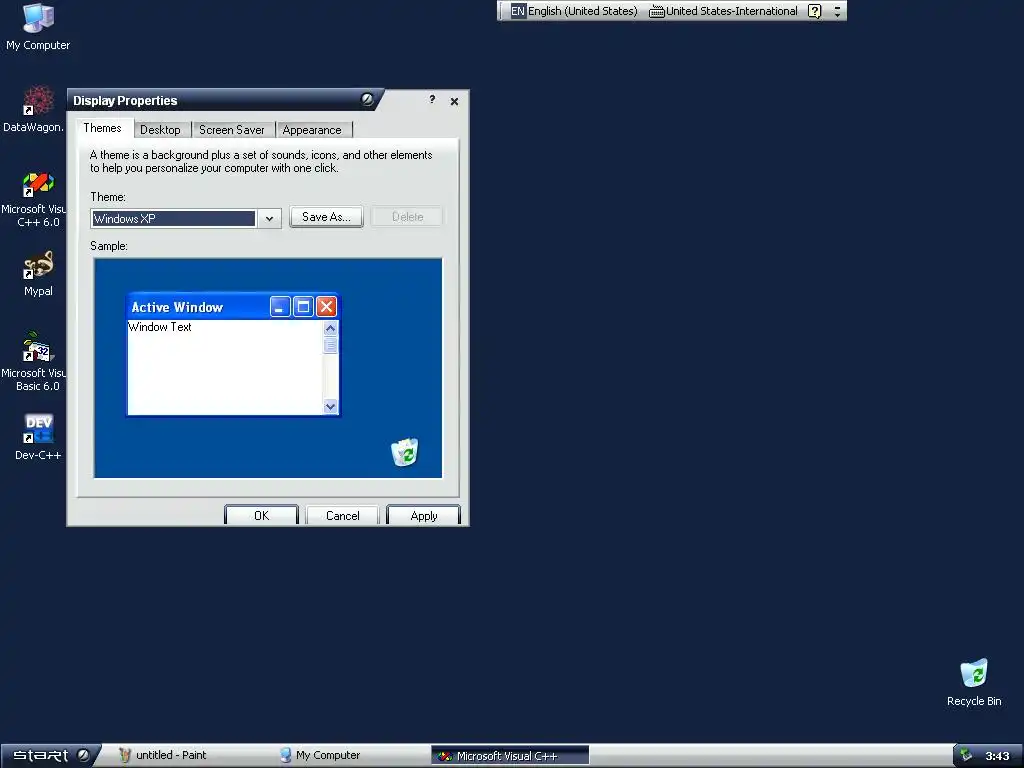Open language bar options arrow
Image resolution: width=1024 pixels, height=768 pixels.
pos(837,11)
